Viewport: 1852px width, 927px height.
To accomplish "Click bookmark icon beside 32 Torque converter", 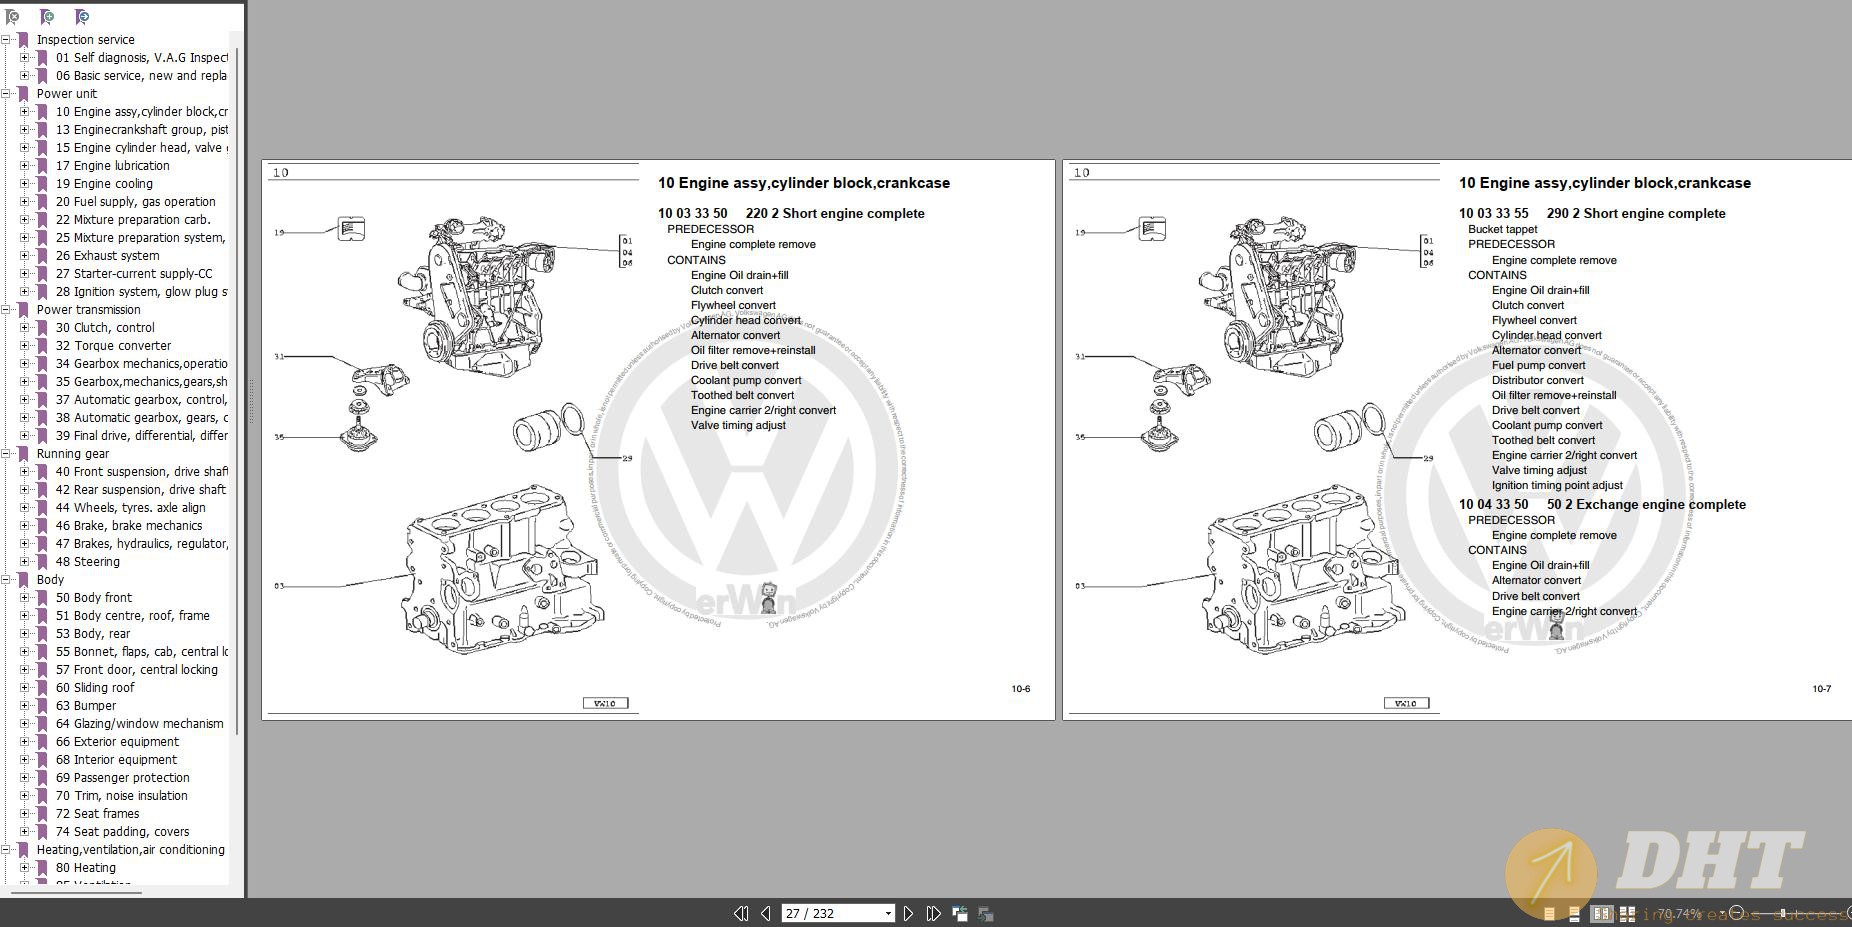I will pos(42,346).
